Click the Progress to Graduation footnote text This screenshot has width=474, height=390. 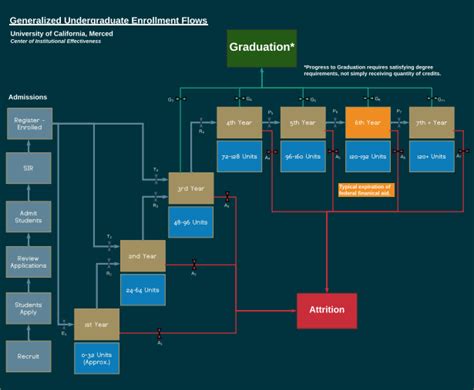click(x=372, y=70)
